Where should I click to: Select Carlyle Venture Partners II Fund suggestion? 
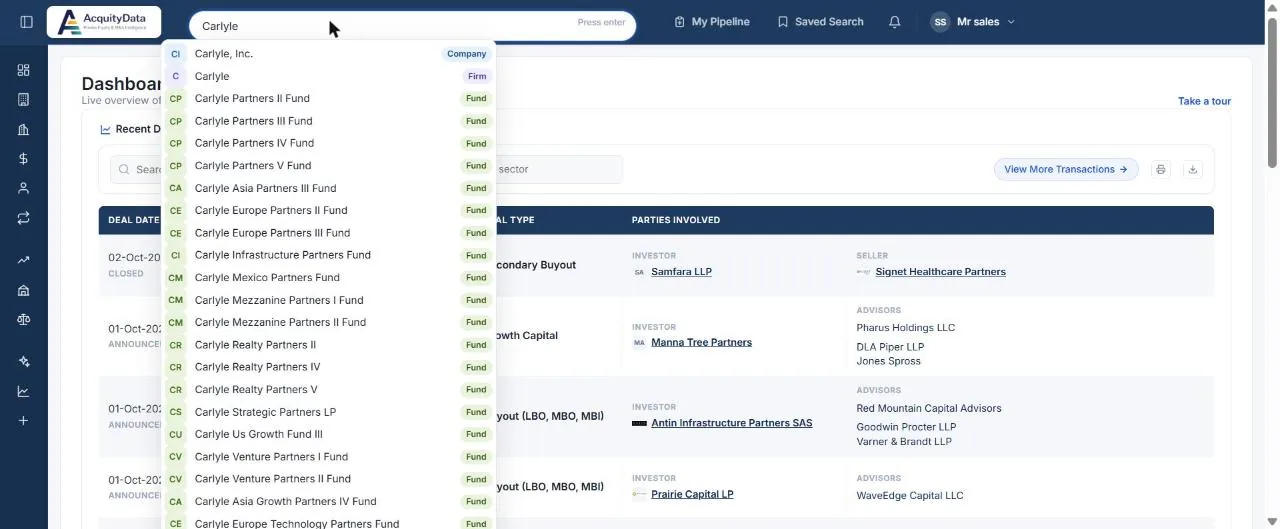click(x=328, y=479)
